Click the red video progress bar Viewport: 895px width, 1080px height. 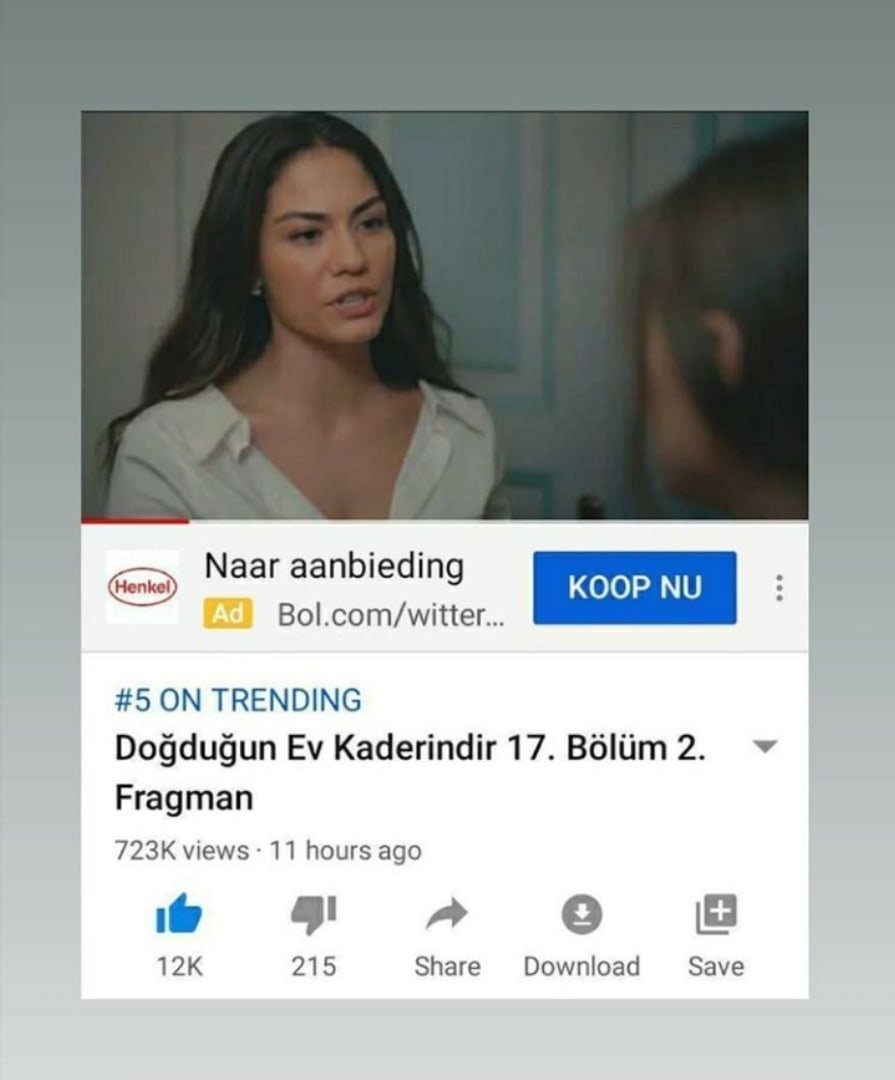(x=135, y=521)
